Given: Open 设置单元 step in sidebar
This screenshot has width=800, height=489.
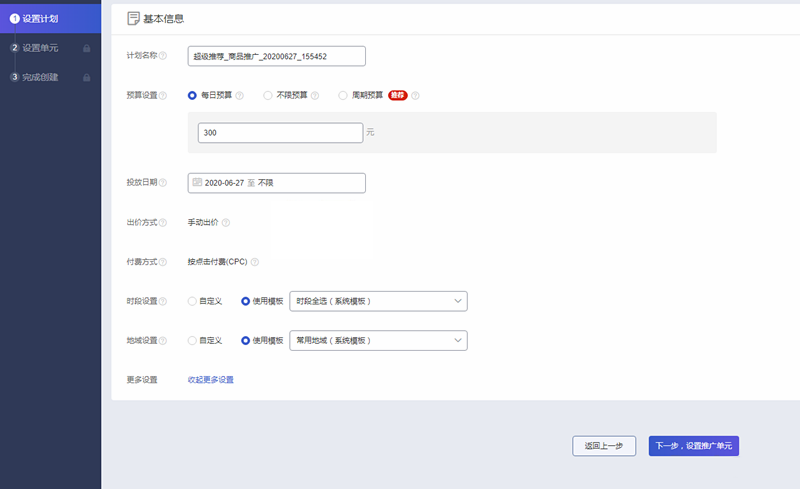Looking at the screenshot, I should (51, 48).
